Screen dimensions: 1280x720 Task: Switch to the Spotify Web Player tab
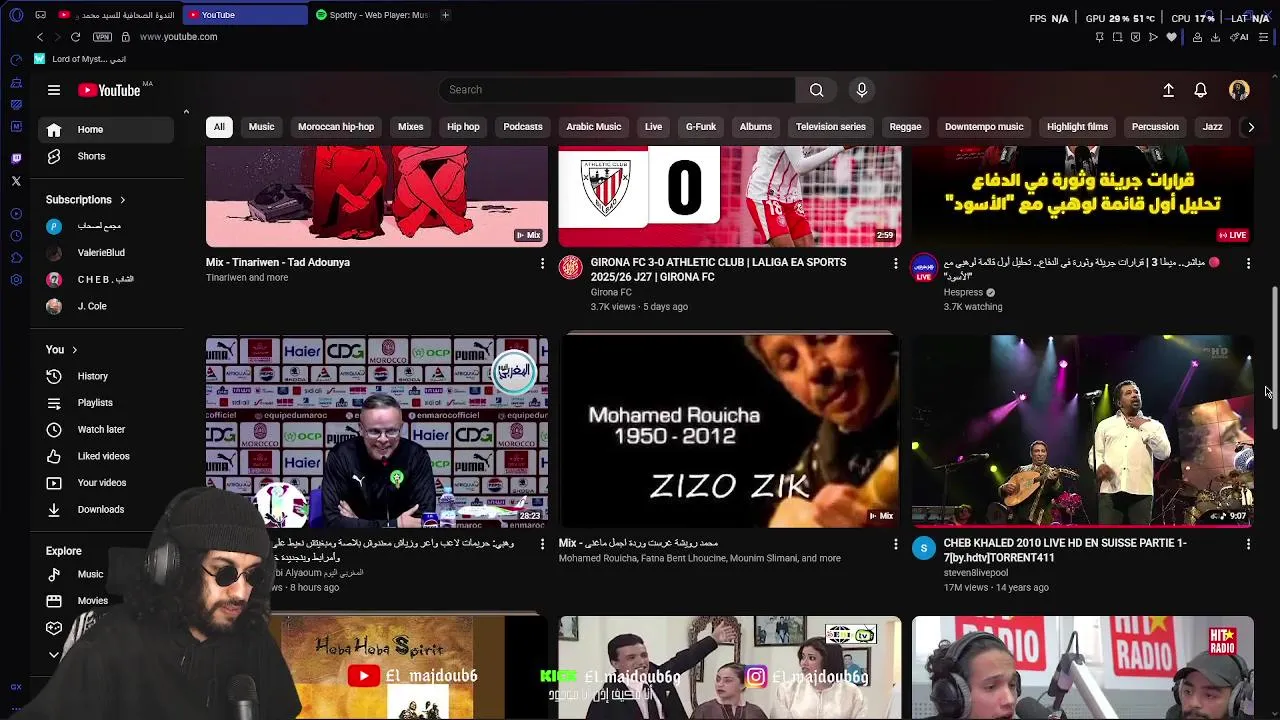tap(372, 15)
